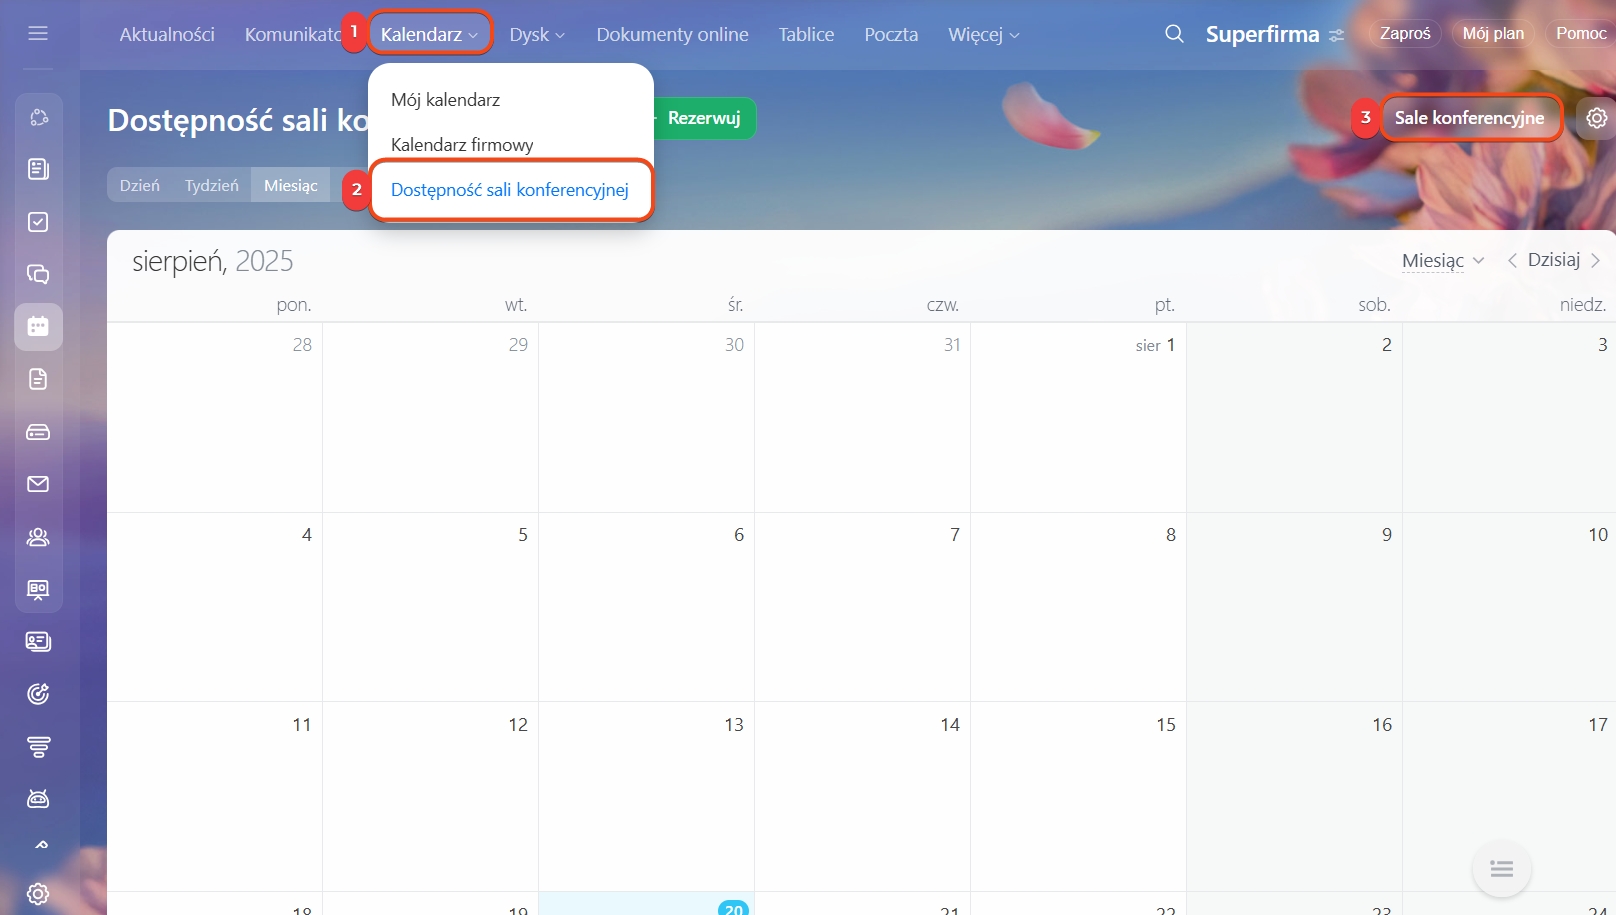1616x915 pixels.
Task: Open the boards presentation icon in sidebar
Action: [38, 589]
